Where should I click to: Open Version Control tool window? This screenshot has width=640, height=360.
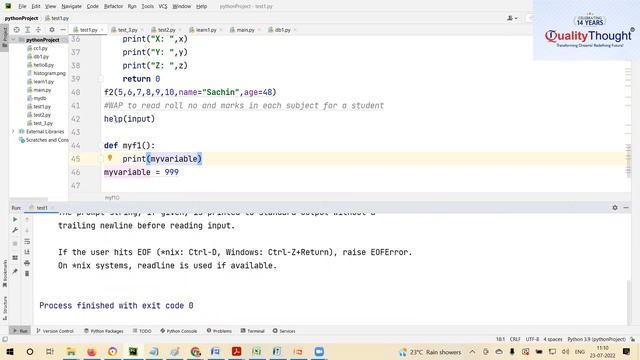[55, 331]
